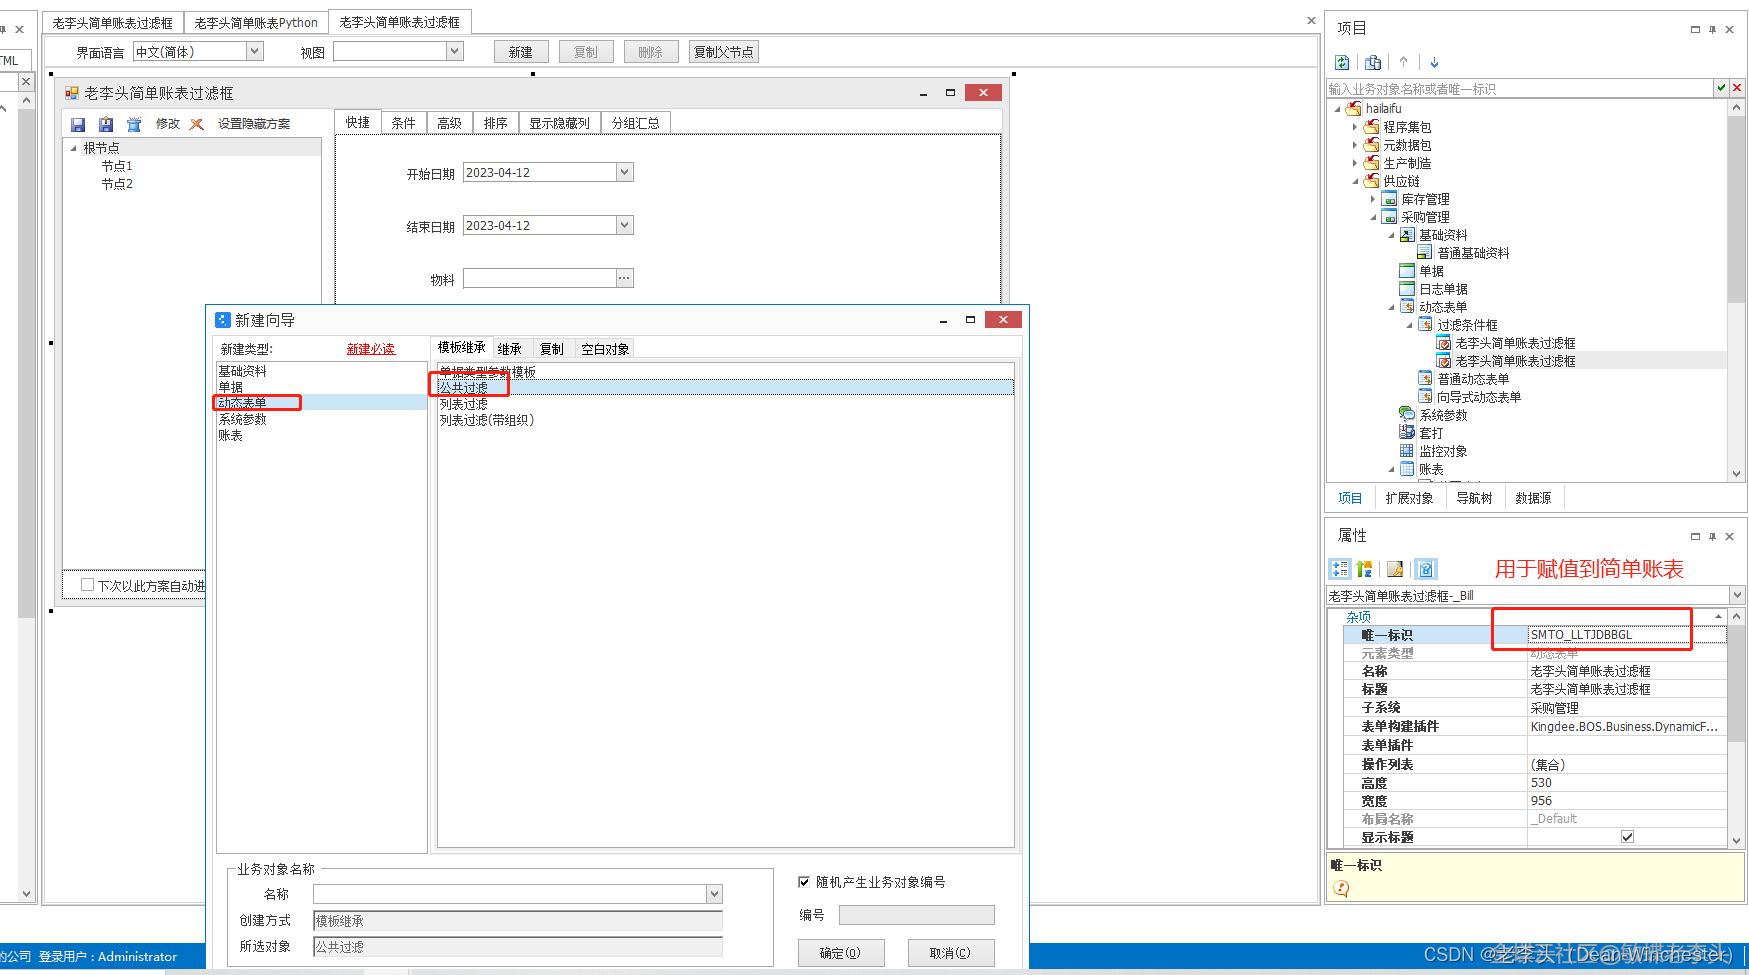
Task: Open the 结束日期 date dropdown
Action: 625,225
